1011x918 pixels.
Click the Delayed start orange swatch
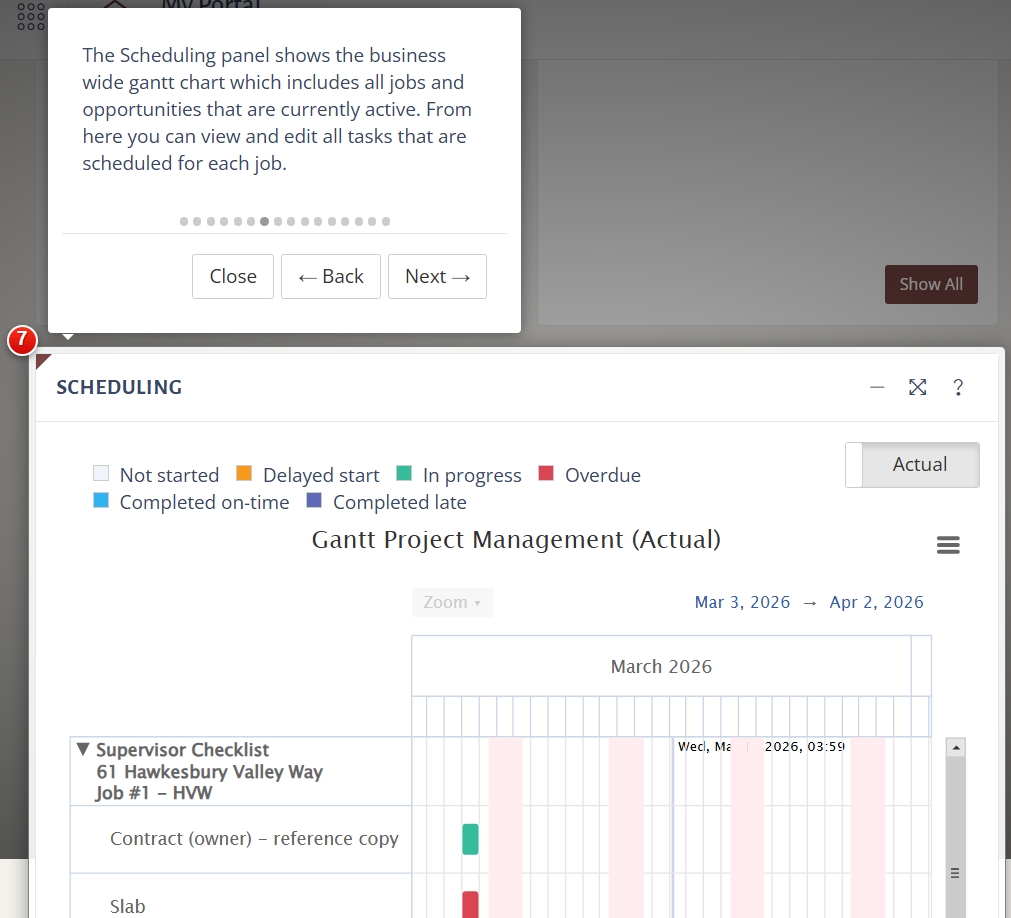(x=244, y=474)
